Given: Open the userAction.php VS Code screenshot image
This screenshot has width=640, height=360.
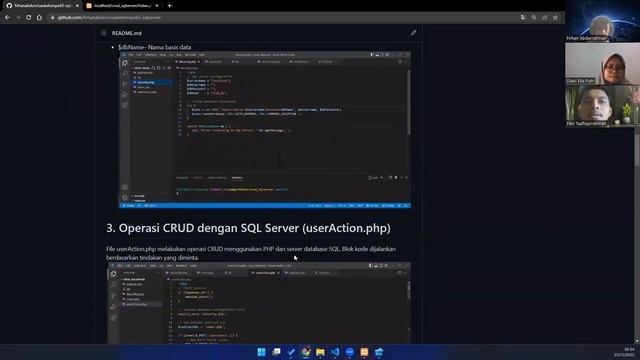Looking at the screenshot, I should tap(259, 303).
